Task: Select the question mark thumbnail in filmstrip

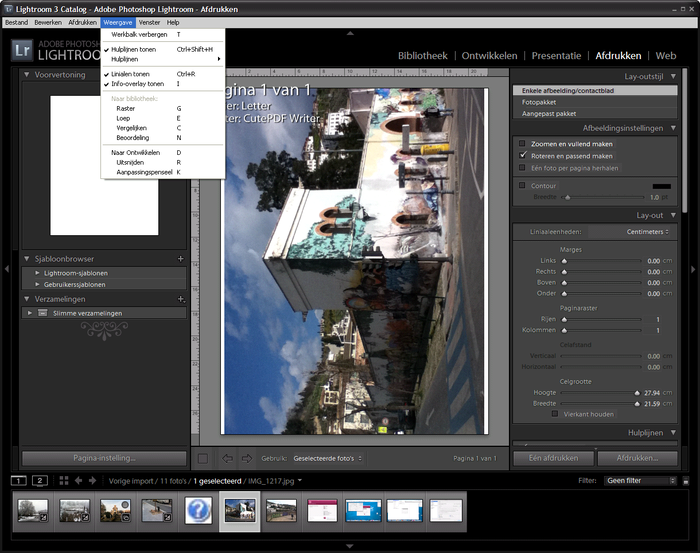Action: tap(197, 511)
